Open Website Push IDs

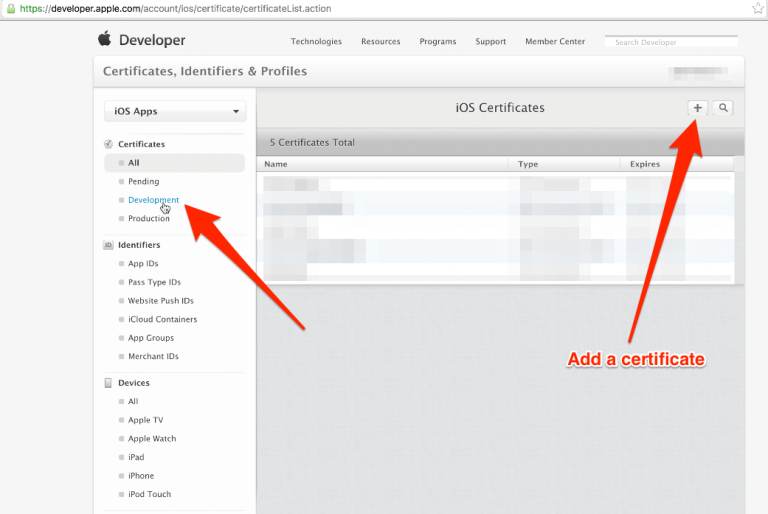tap(161, 301)
